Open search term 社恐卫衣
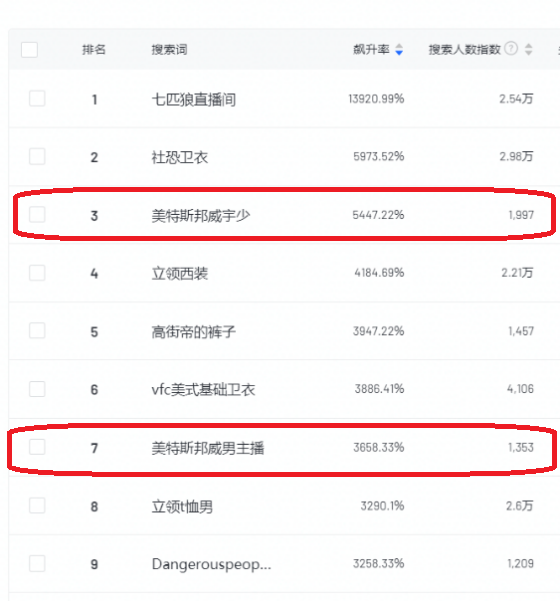The width and height of the screenshot is (560, 601). coord(180,157)
